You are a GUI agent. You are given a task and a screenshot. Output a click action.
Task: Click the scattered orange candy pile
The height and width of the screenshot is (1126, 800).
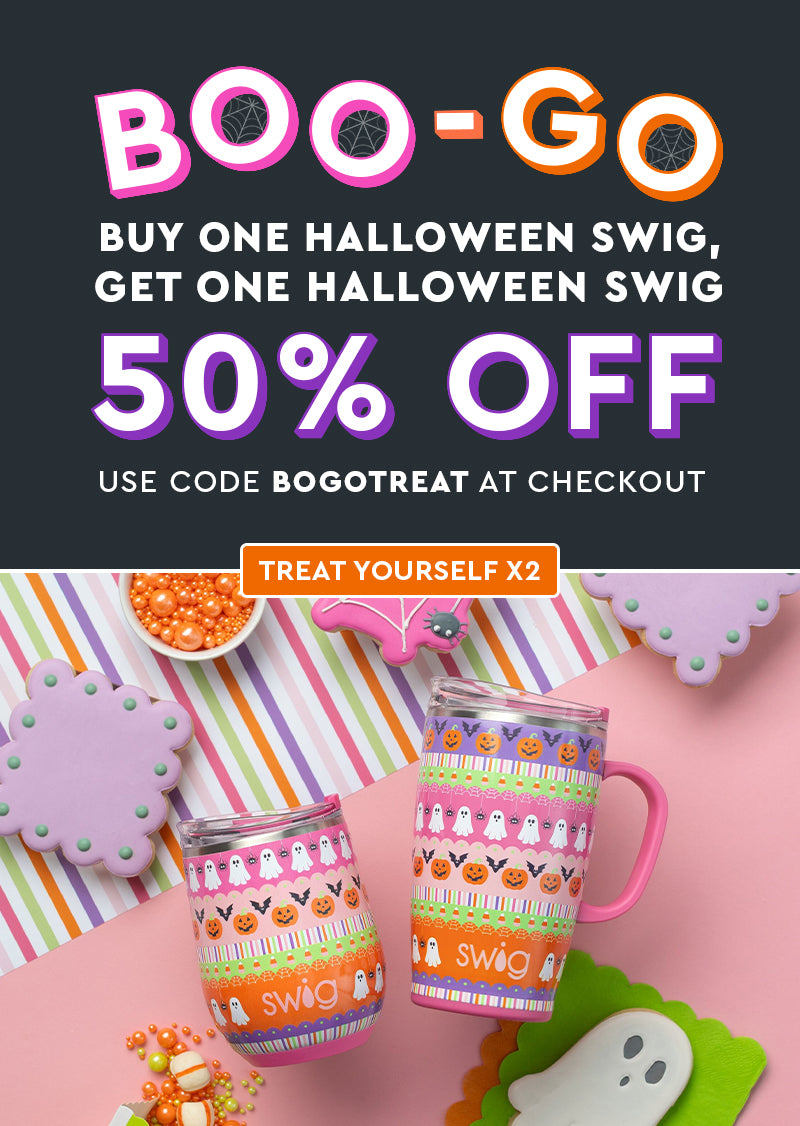click(188, 1075)
